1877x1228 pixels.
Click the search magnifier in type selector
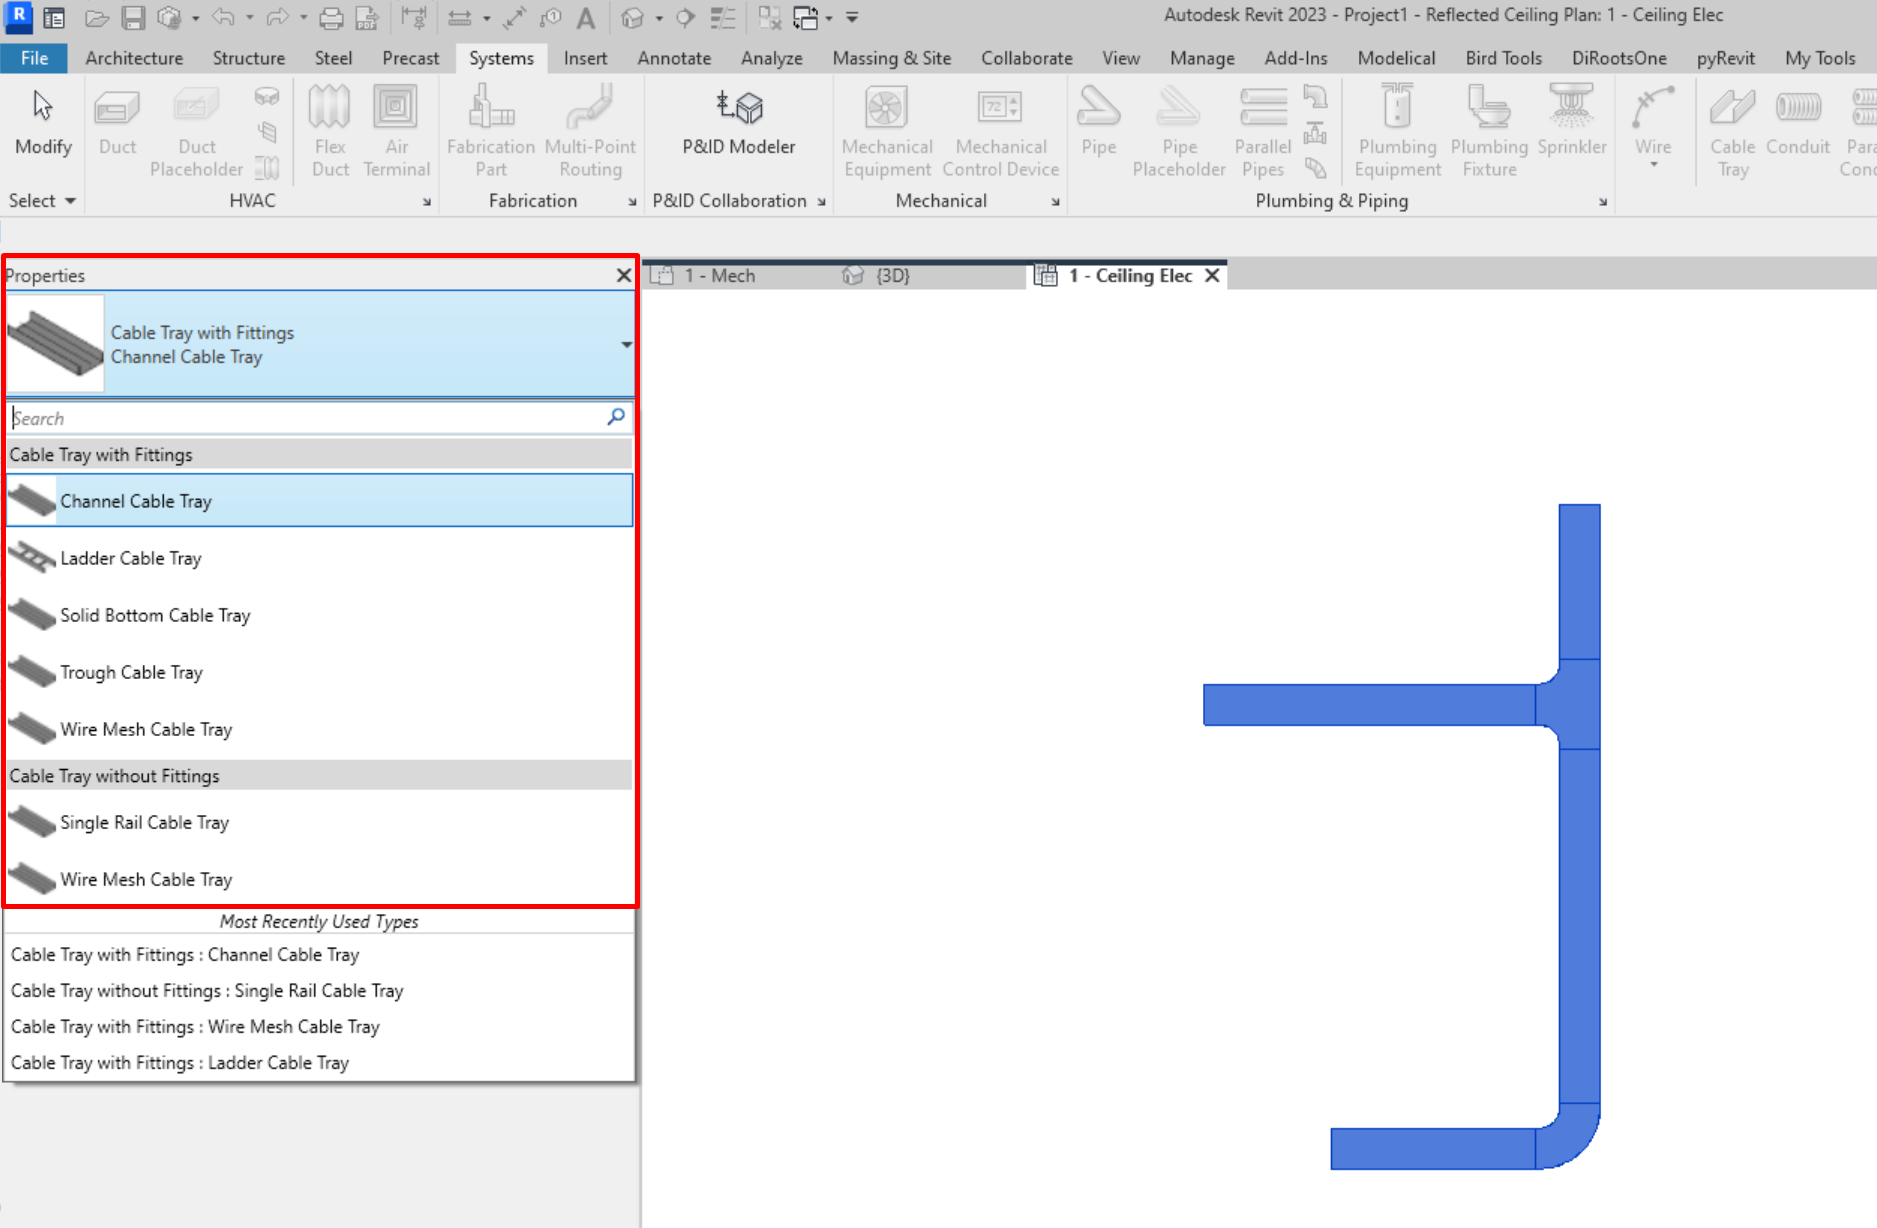click(x=616, y=417)
